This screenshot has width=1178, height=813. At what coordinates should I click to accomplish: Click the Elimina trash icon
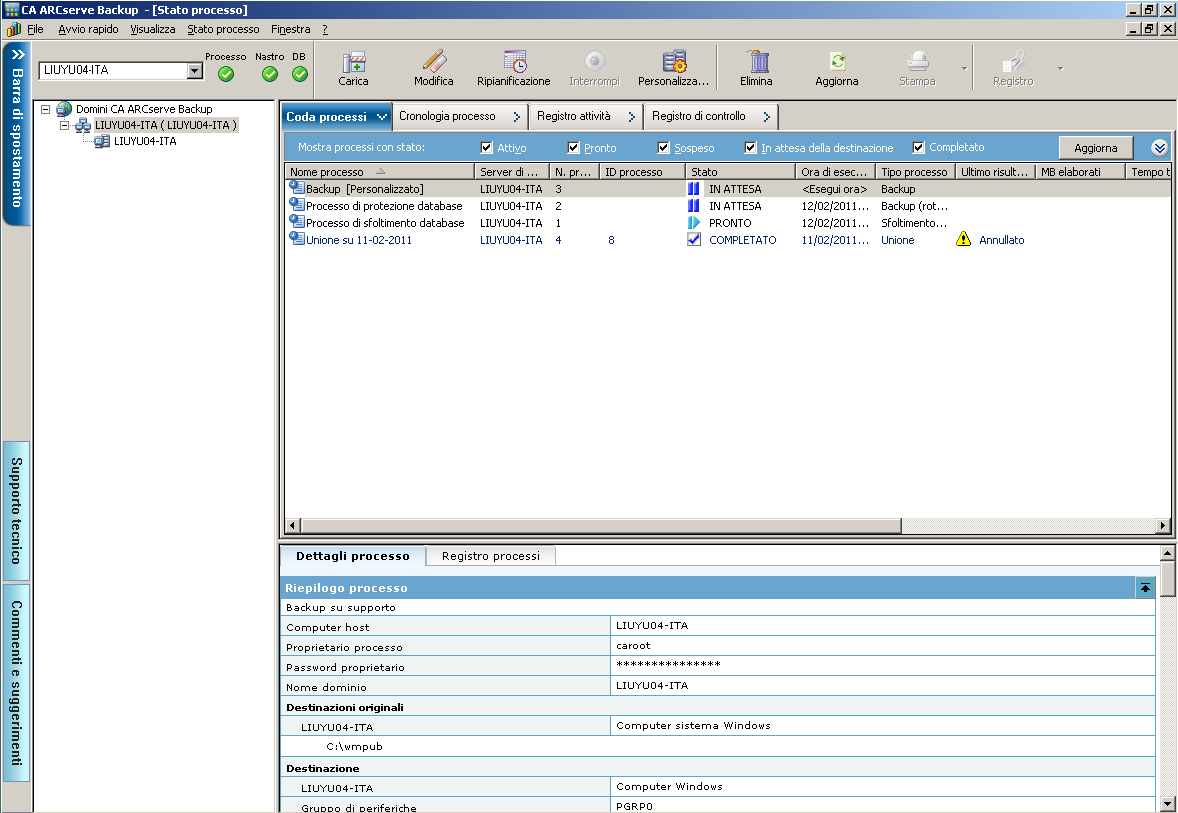point(756,63)
